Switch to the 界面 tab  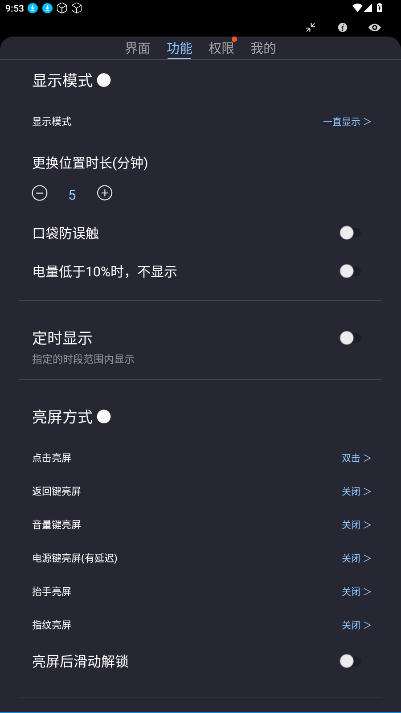click(x=137, y=48)
